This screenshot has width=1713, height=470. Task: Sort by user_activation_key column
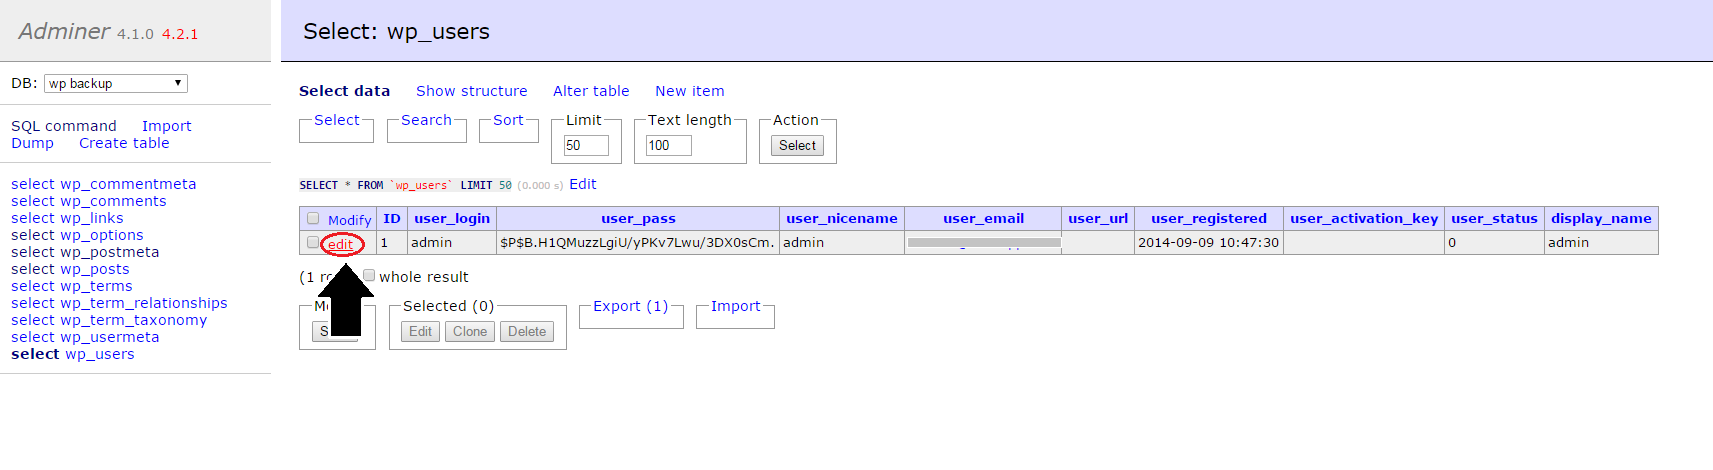[x=1364, y=218]
